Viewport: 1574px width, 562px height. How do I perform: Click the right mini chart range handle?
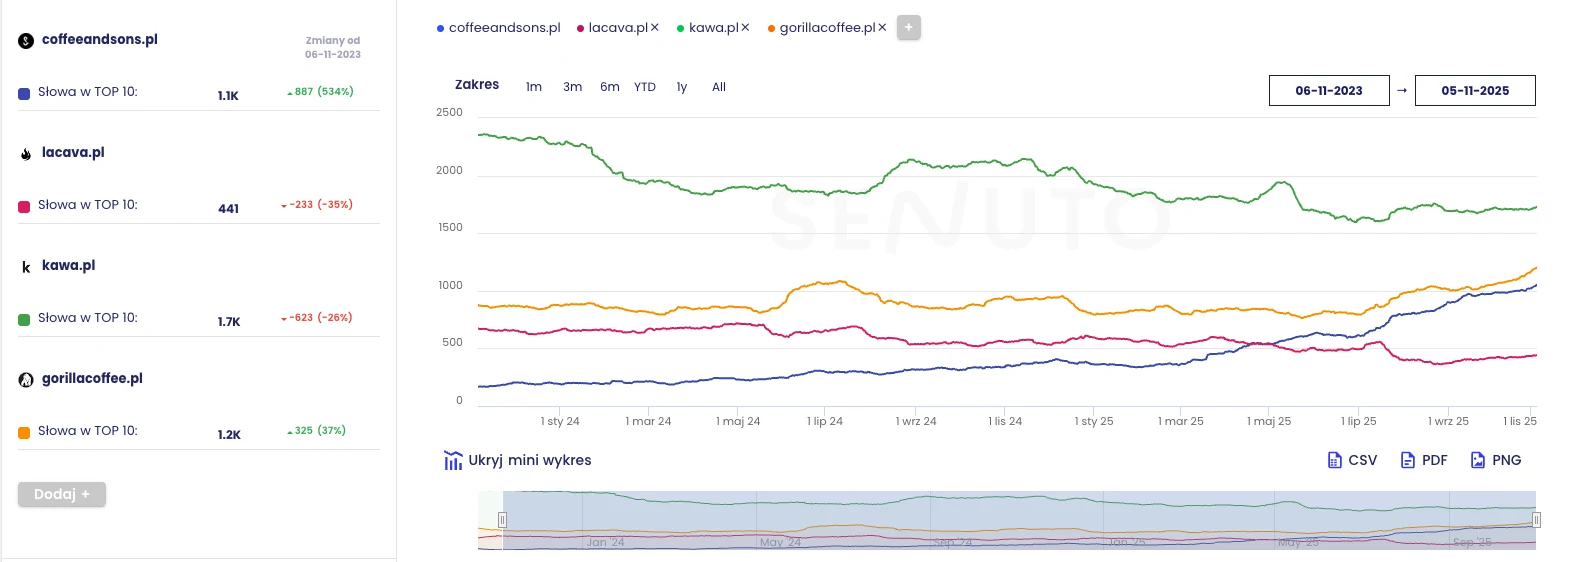(x=1536, y=520)
